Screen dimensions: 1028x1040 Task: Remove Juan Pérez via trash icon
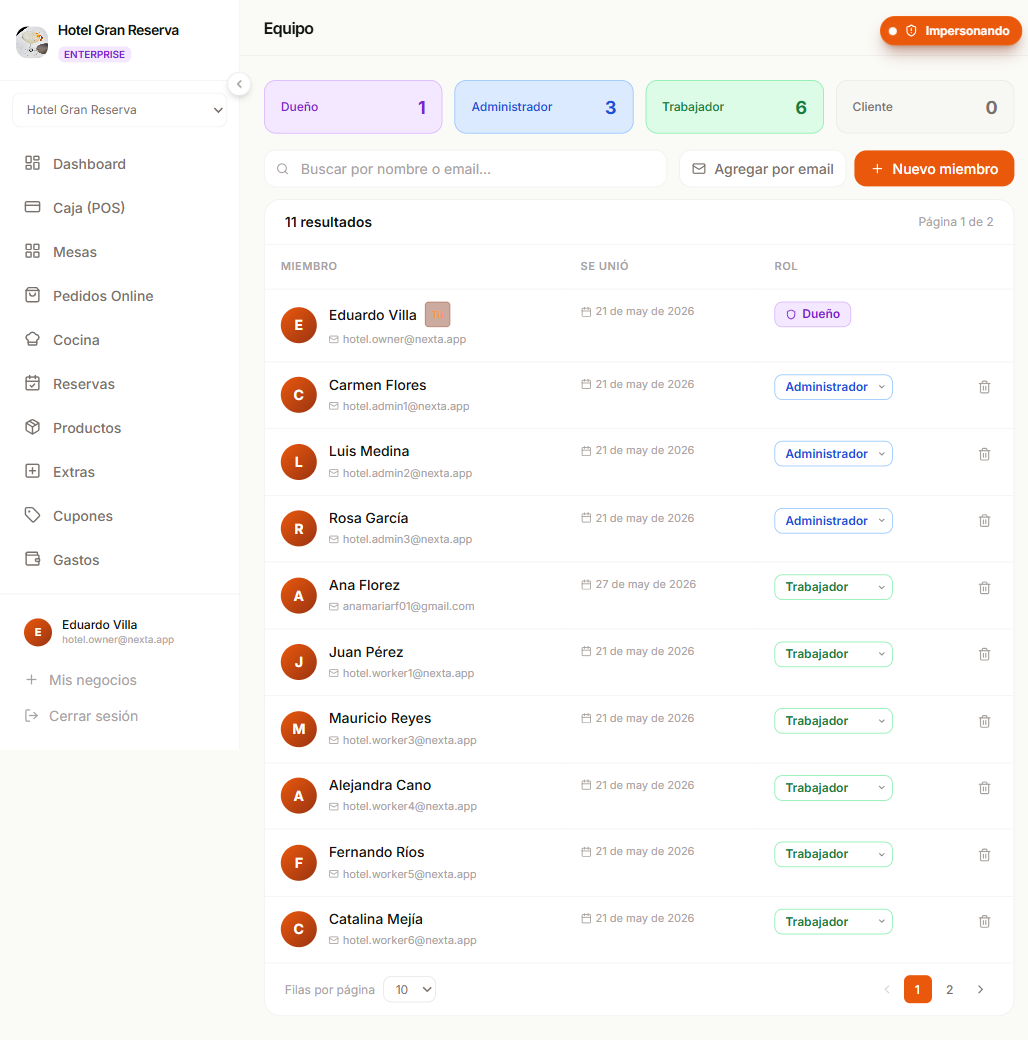[984, 654]
